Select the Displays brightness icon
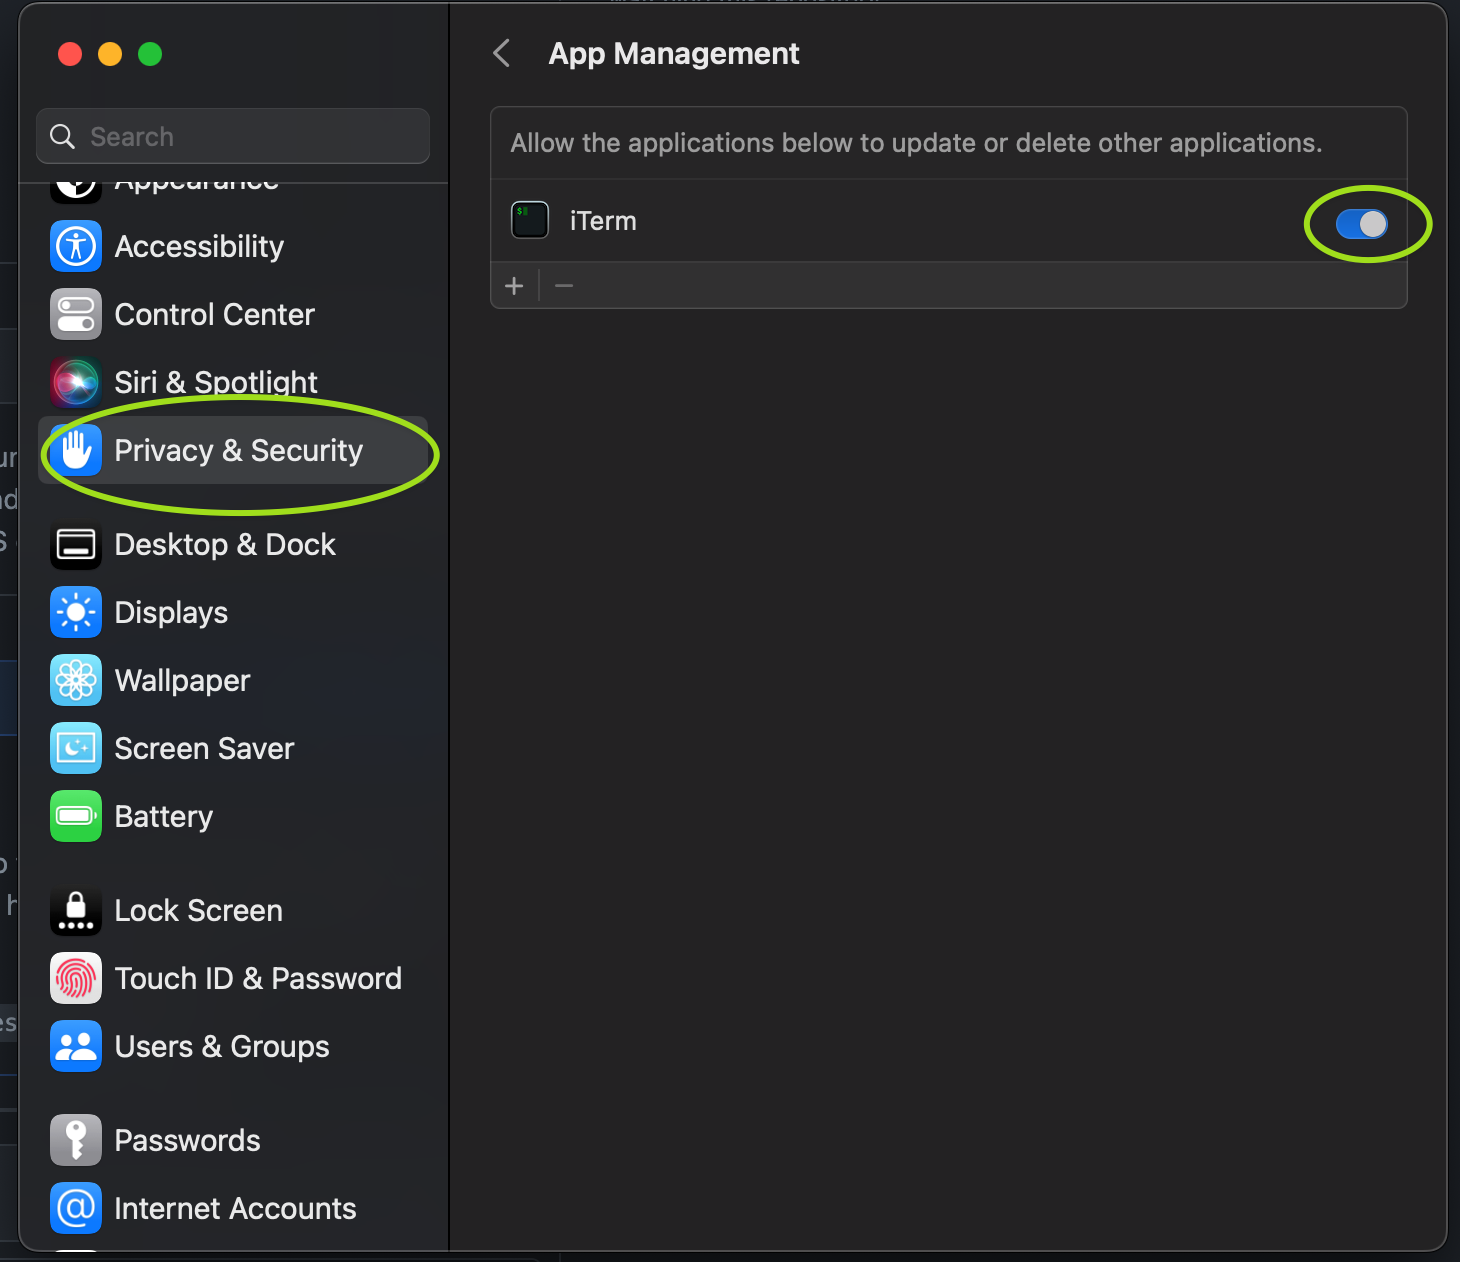This screenshot has width=1460, height=1262. (75, 612)
